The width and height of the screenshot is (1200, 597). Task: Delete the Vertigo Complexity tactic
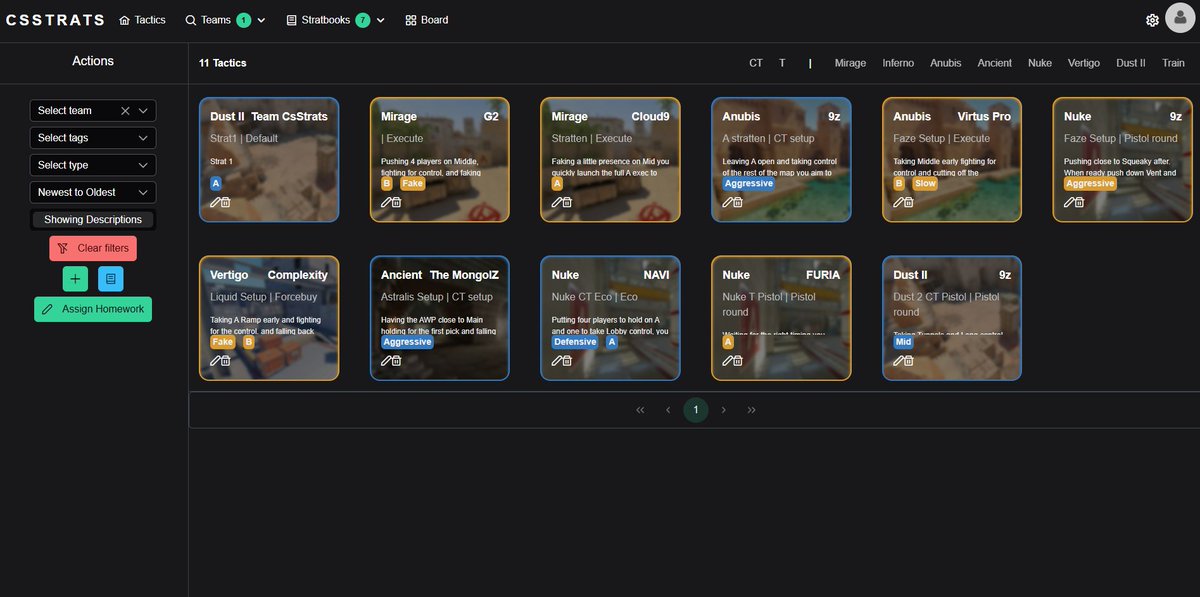(226, 360)
